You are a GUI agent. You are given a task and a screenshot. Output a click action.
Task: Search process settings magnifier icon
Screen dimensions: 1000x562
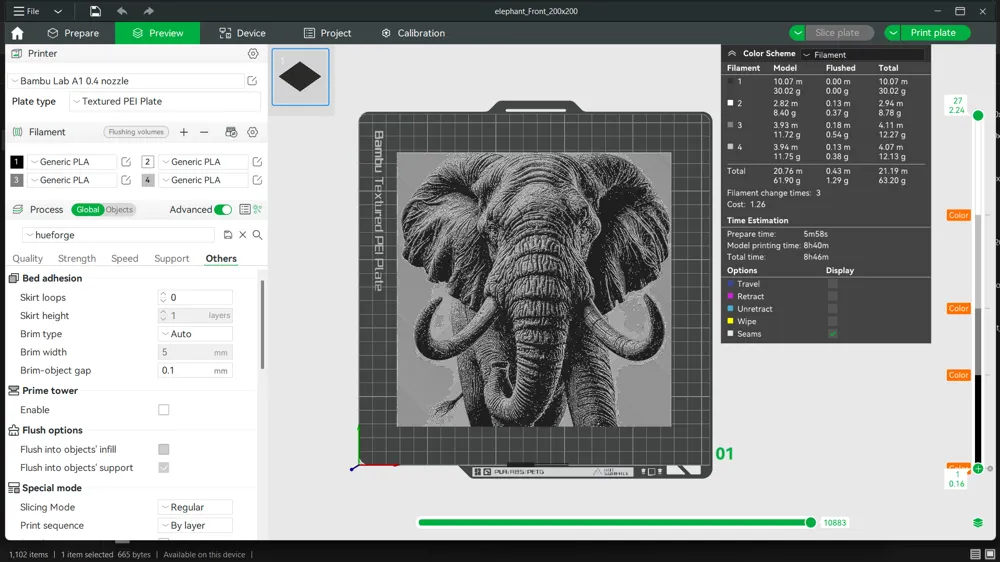257,235
